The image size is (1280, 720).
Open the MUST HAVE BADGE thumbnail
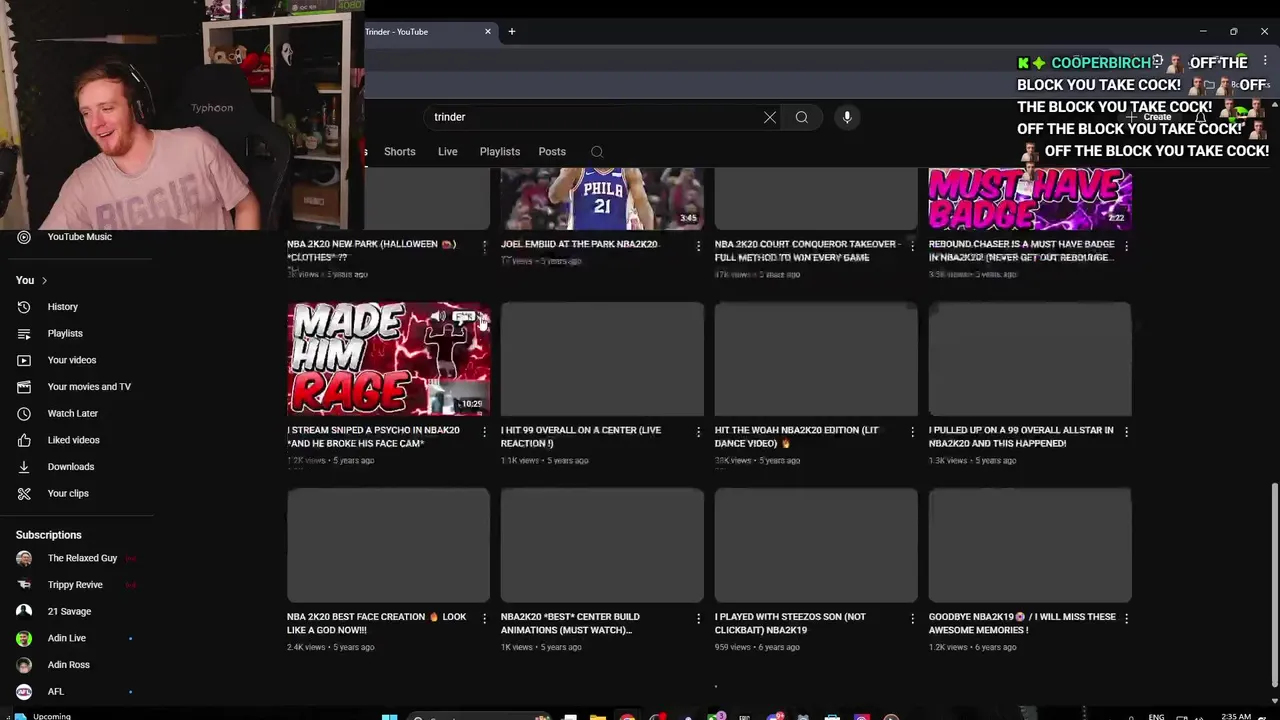click(1030, 199)
